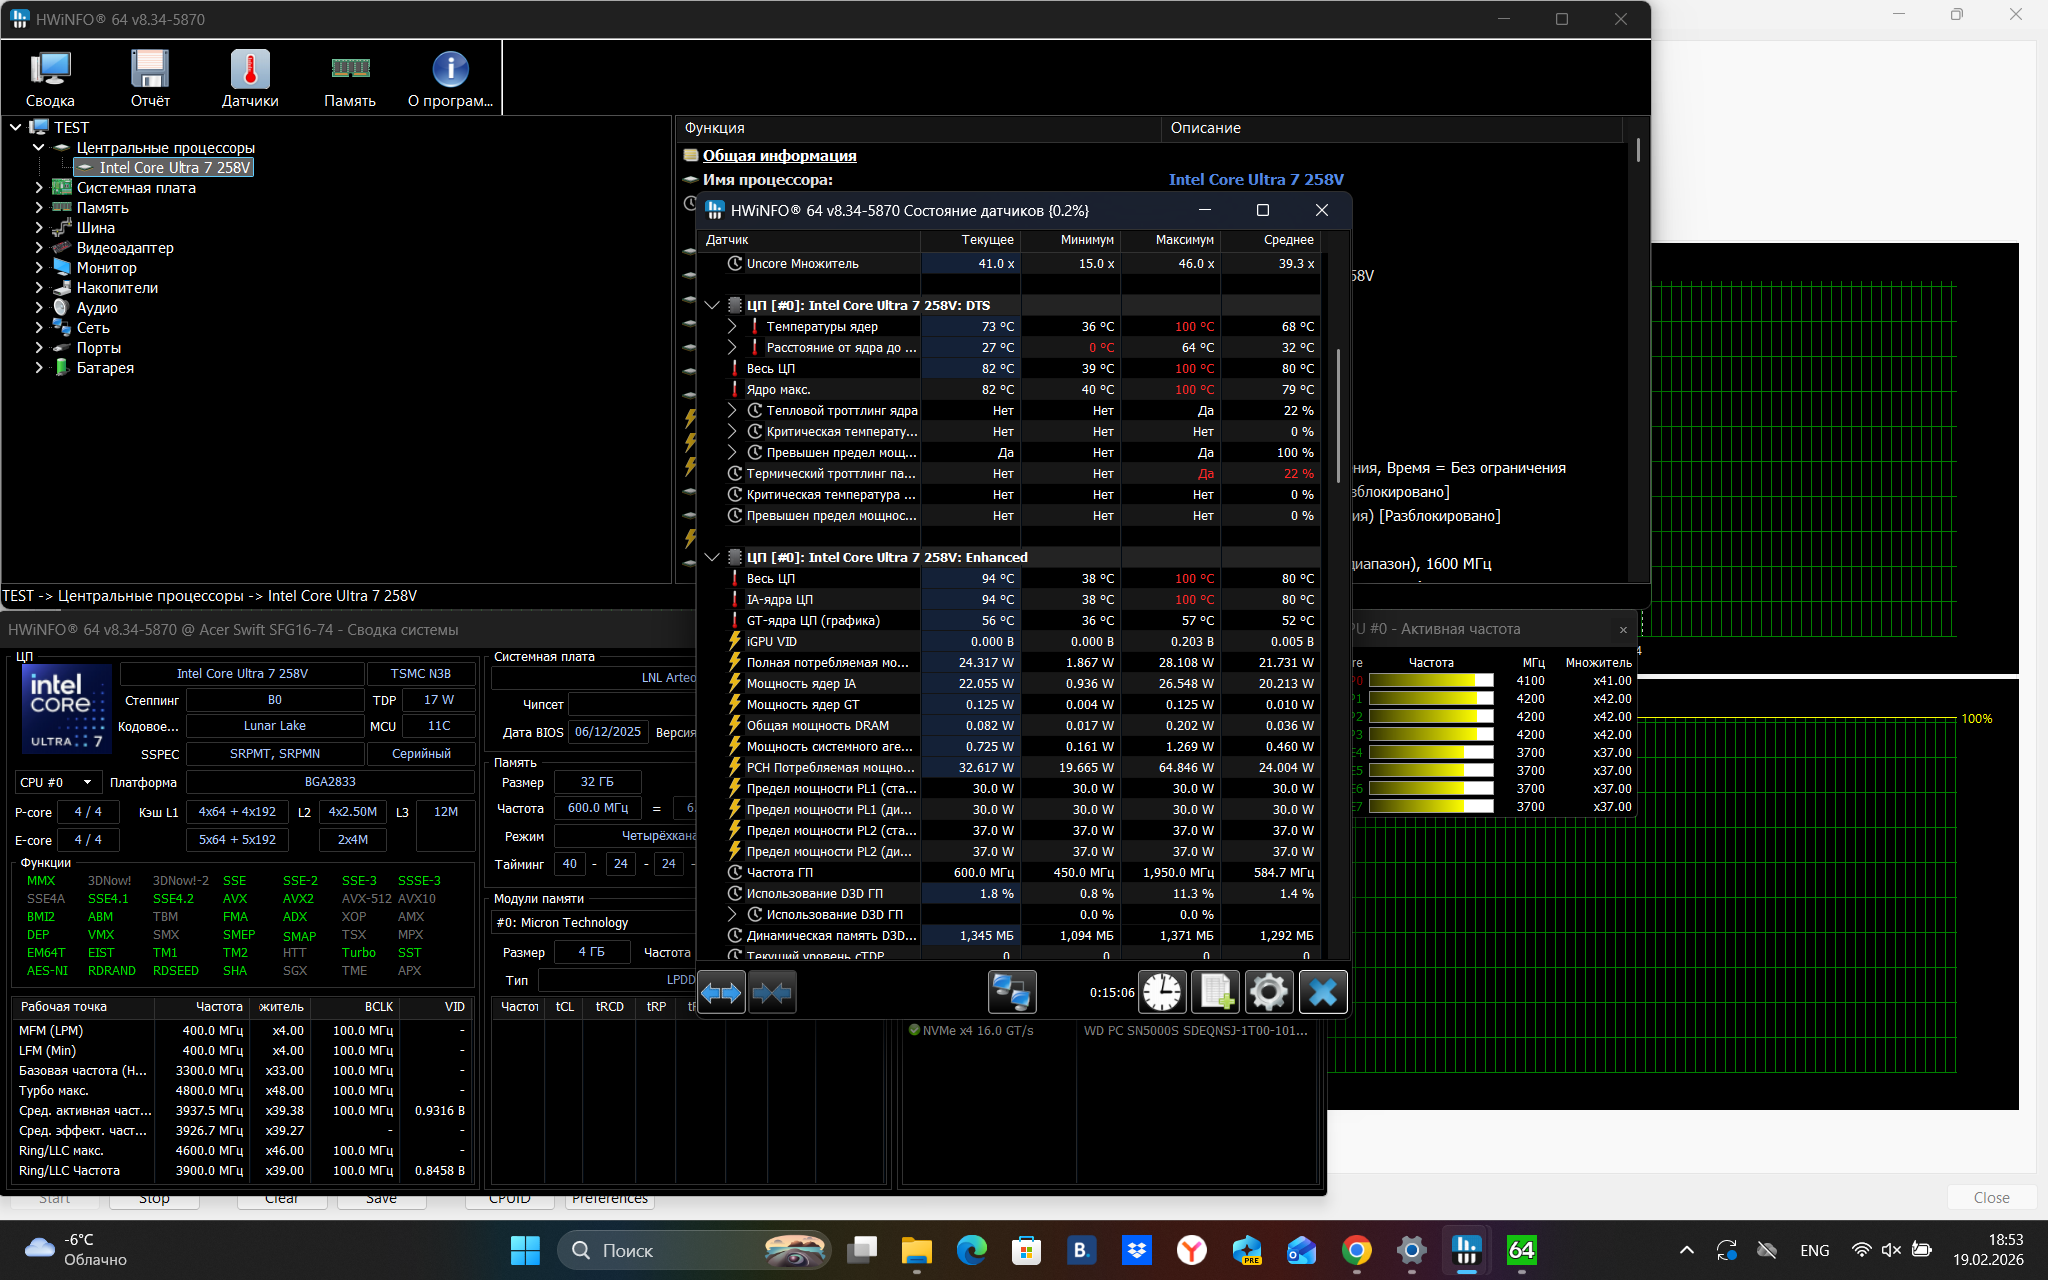Open Google Chrome from the taskbar
This screenshot has height=1280, width=2048.
[1357, 1250]
